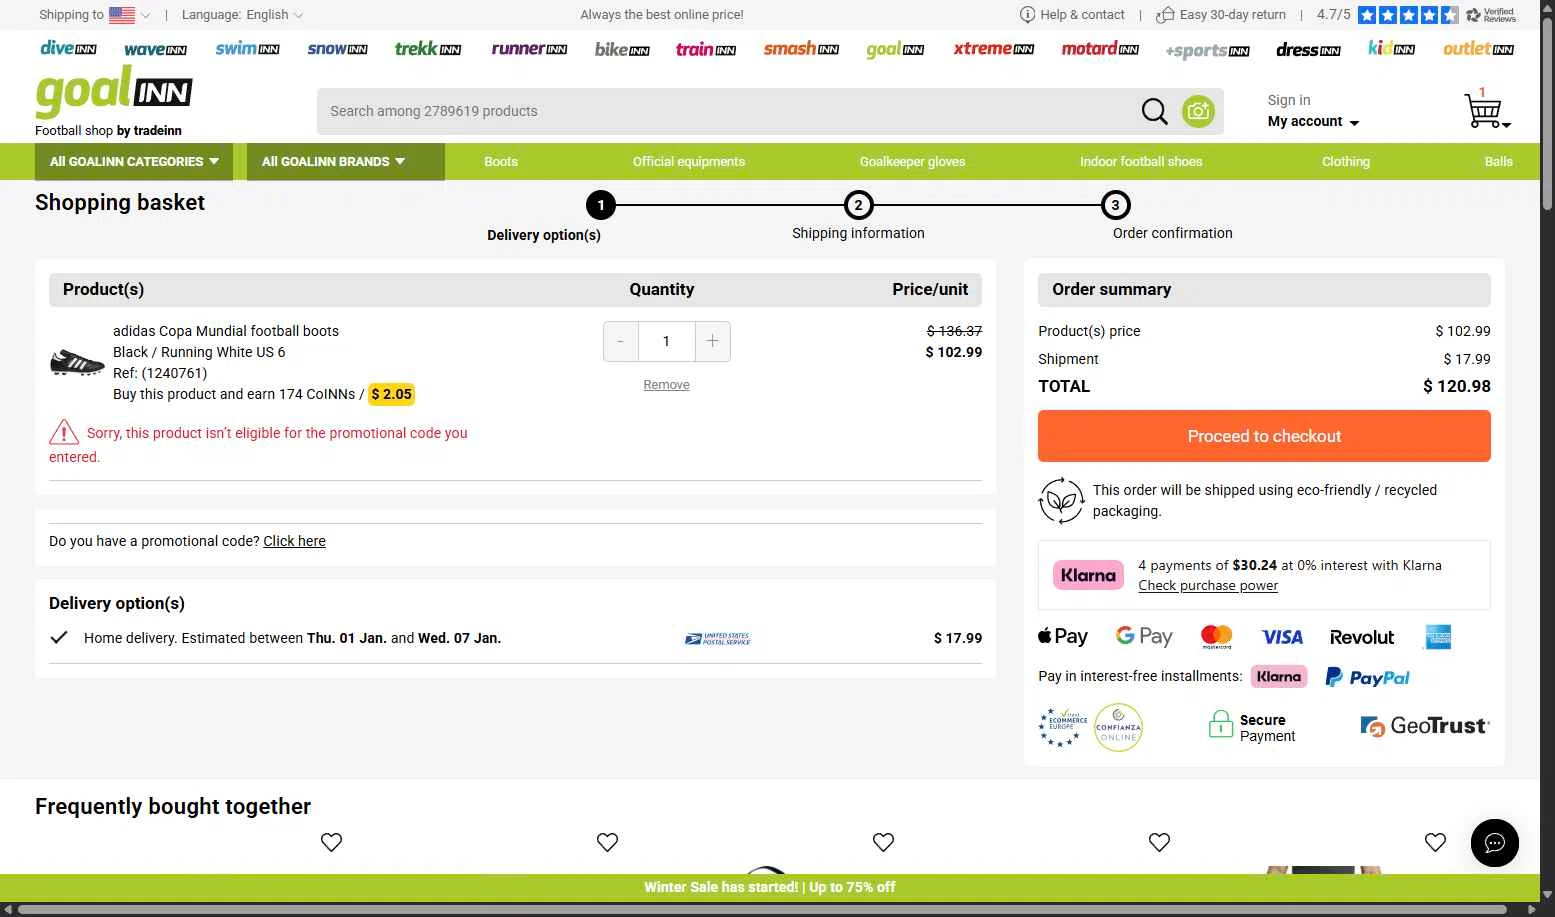The image size is (1555, 917).
Task: Open the Shipping to country dropdown
Action: pyautogui.click(x=95, y=14)
